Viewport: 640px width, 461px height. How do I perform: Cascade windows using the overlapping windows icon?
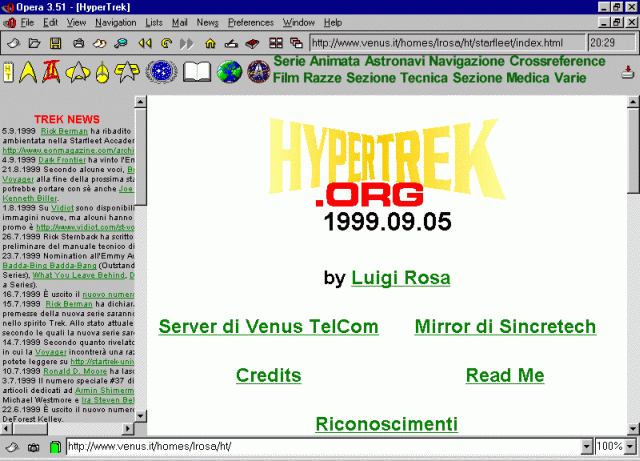296,43
